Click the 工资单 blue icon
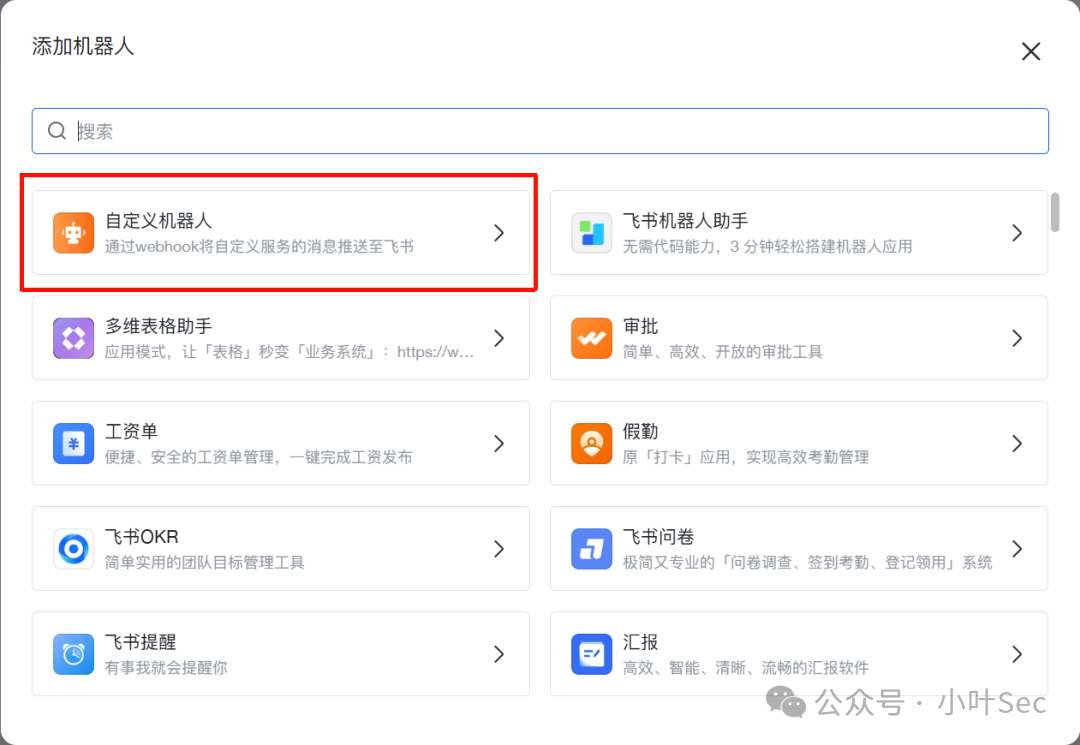Image resolution: width=1080 pixels, height=745 pixels. point(73,443)
